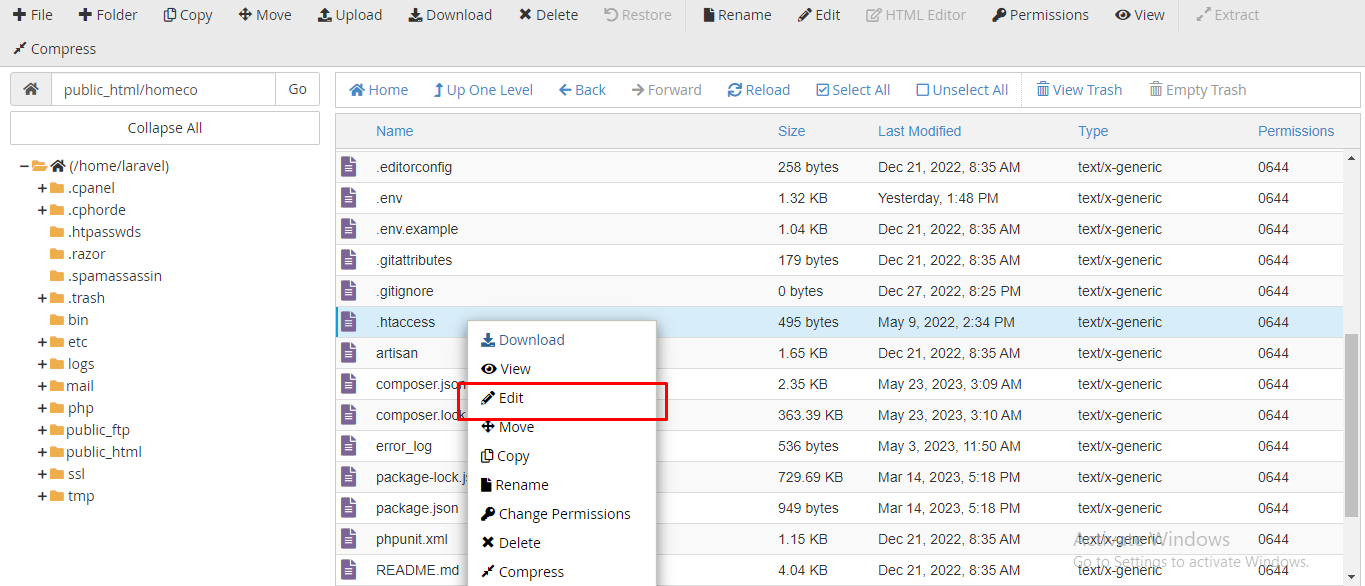Viewport: 1365px width, 586px height.
Task: Select Change Permissions in context menu
Action: pos(564,514)
